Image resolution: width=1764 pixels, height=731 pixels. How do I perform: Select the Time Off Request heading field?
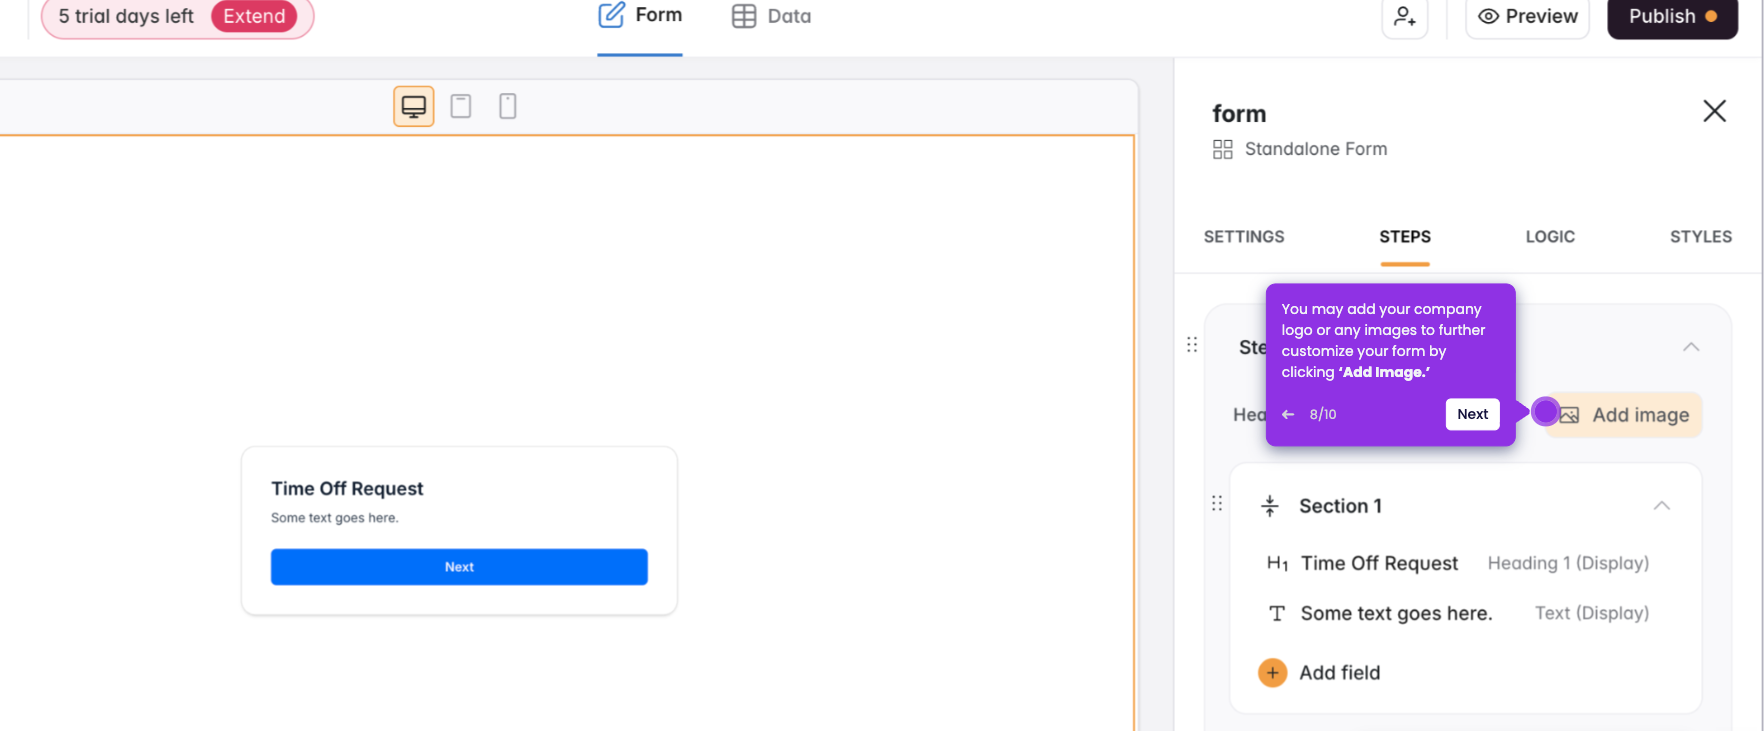(x=1458, y=564)
